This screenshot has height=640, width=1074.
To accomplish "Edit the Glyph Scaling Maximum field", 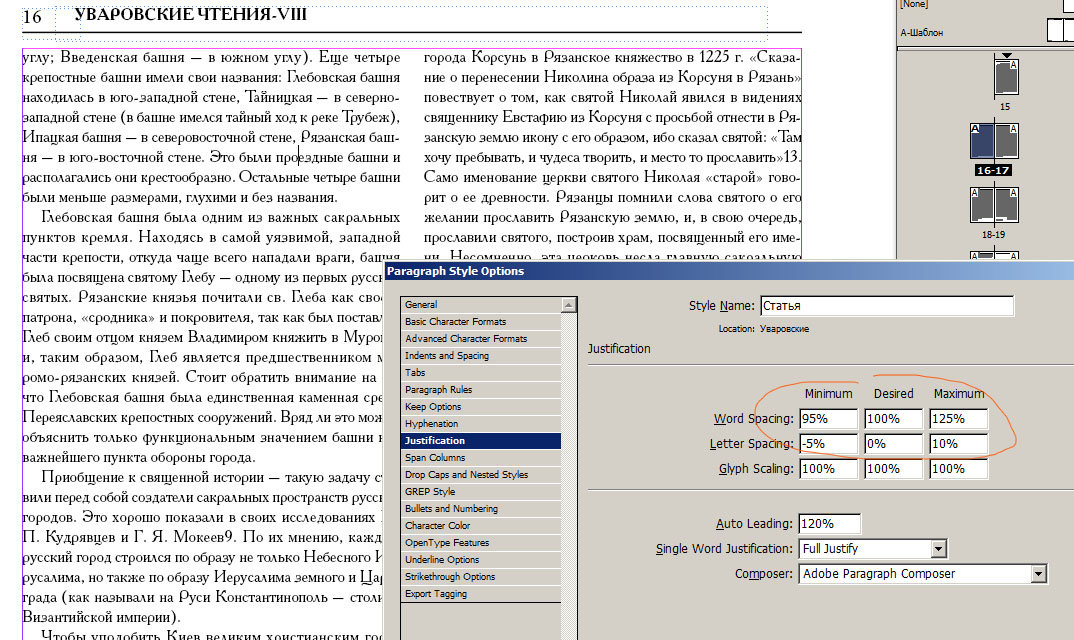I will pos(958,469).
